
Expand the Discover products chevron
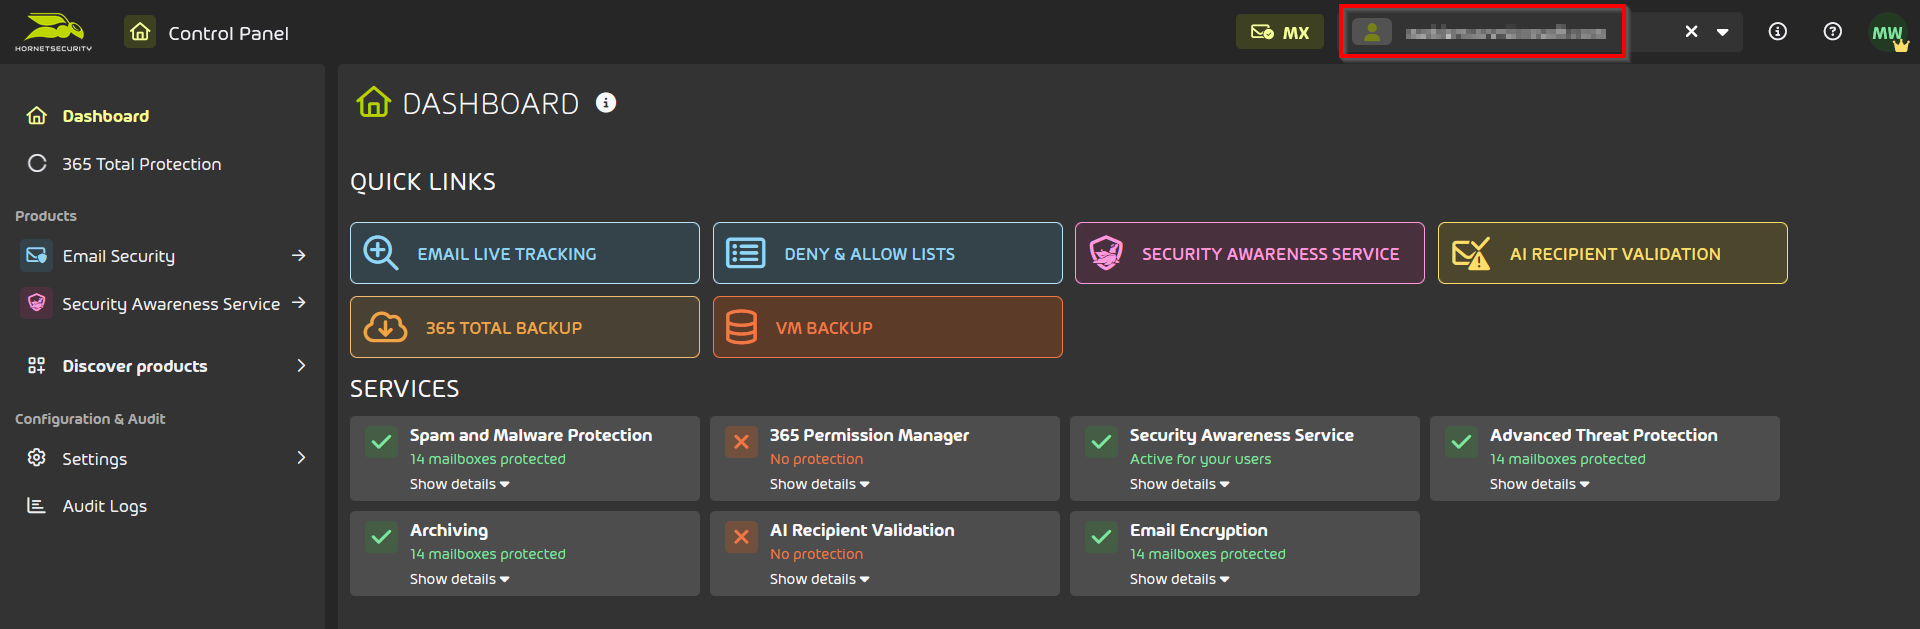[301, 366]
